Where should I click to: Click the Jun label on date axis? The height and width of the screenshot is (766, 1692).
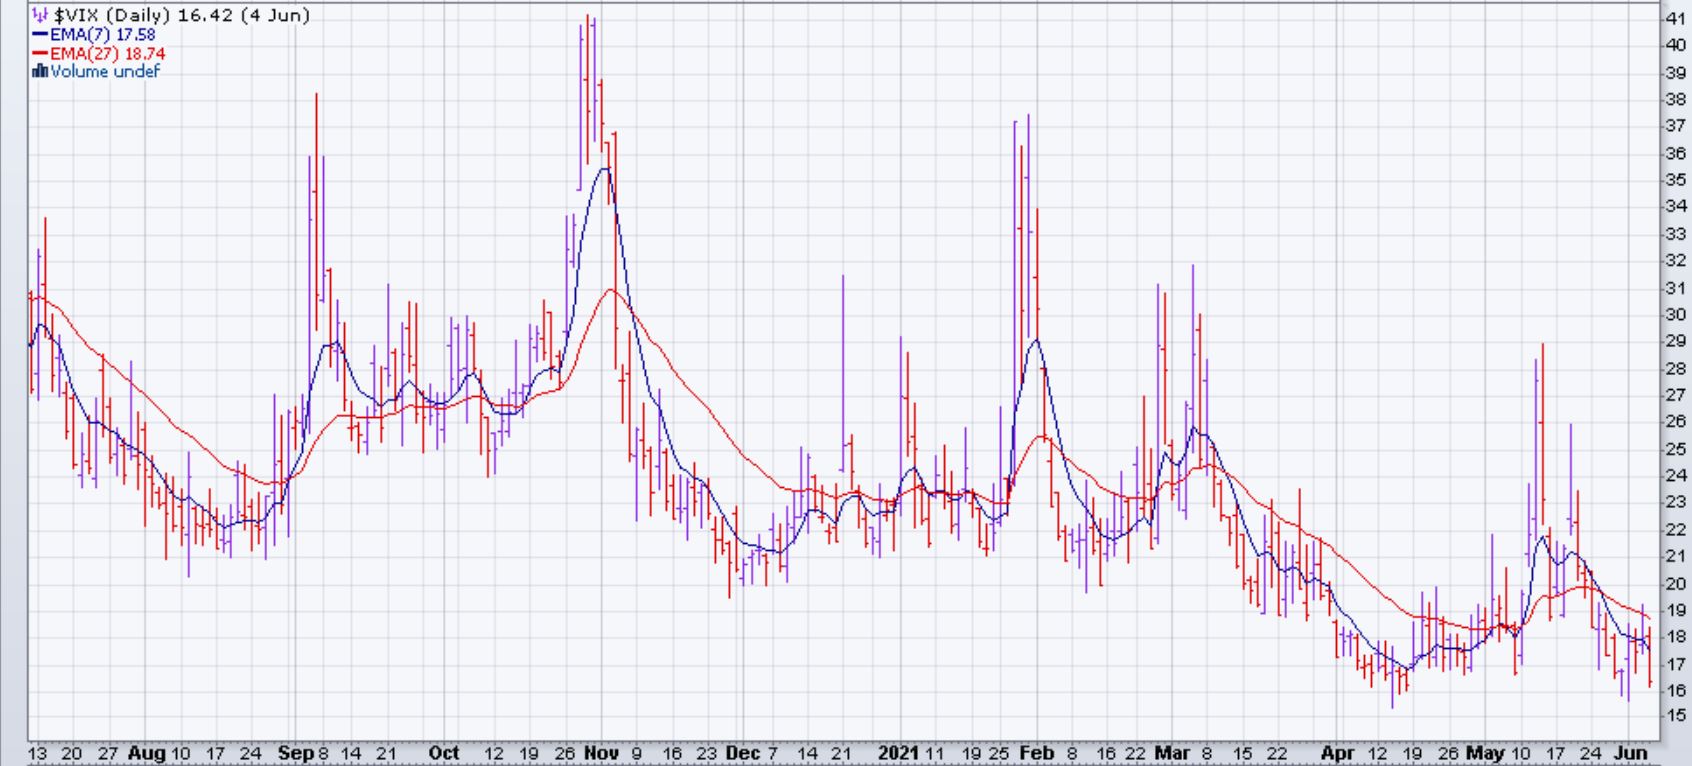pos(1632,753)
